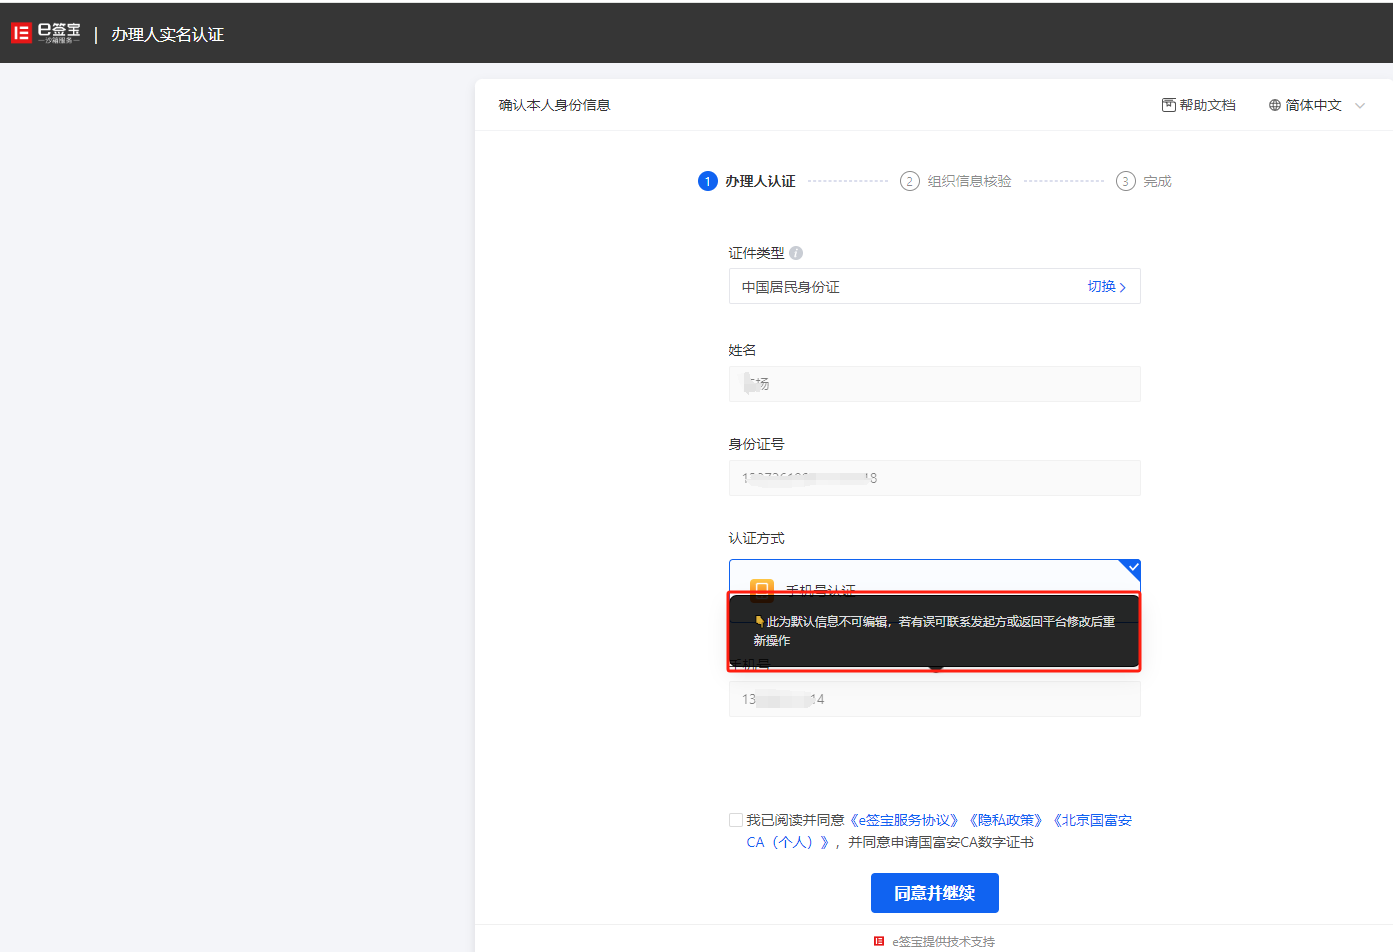
Task: Click the help document icon
Action: [1168, 105]
